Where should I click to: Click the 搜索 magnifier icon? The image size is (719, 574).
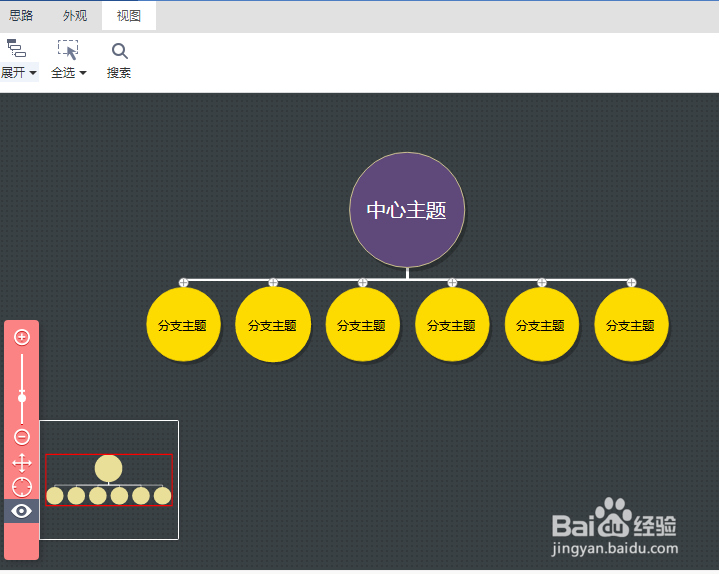point(120,51)
